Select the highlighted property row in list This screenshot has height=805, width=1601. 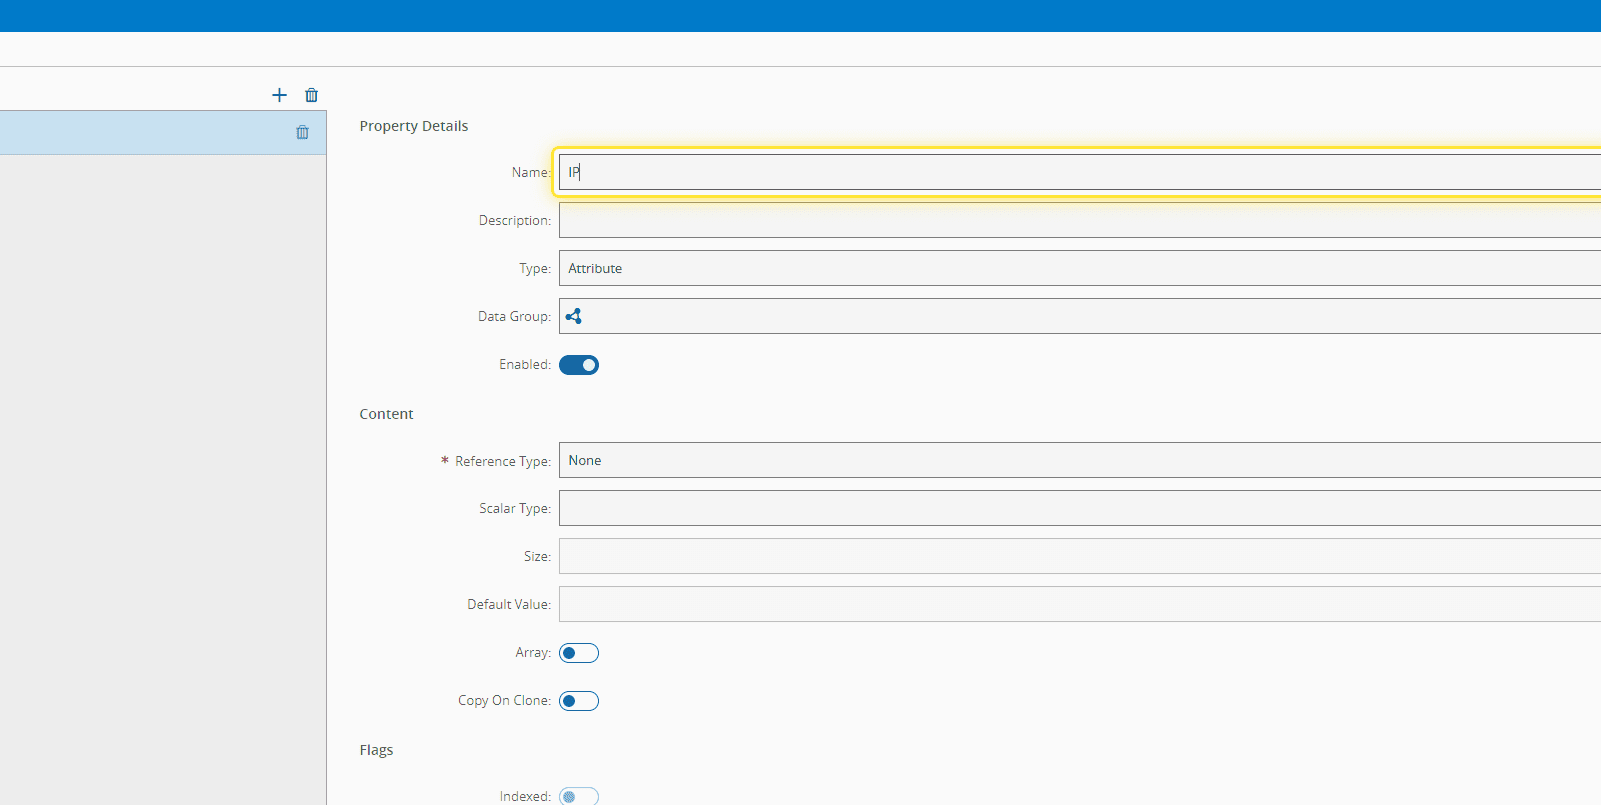tap(140, 132)
